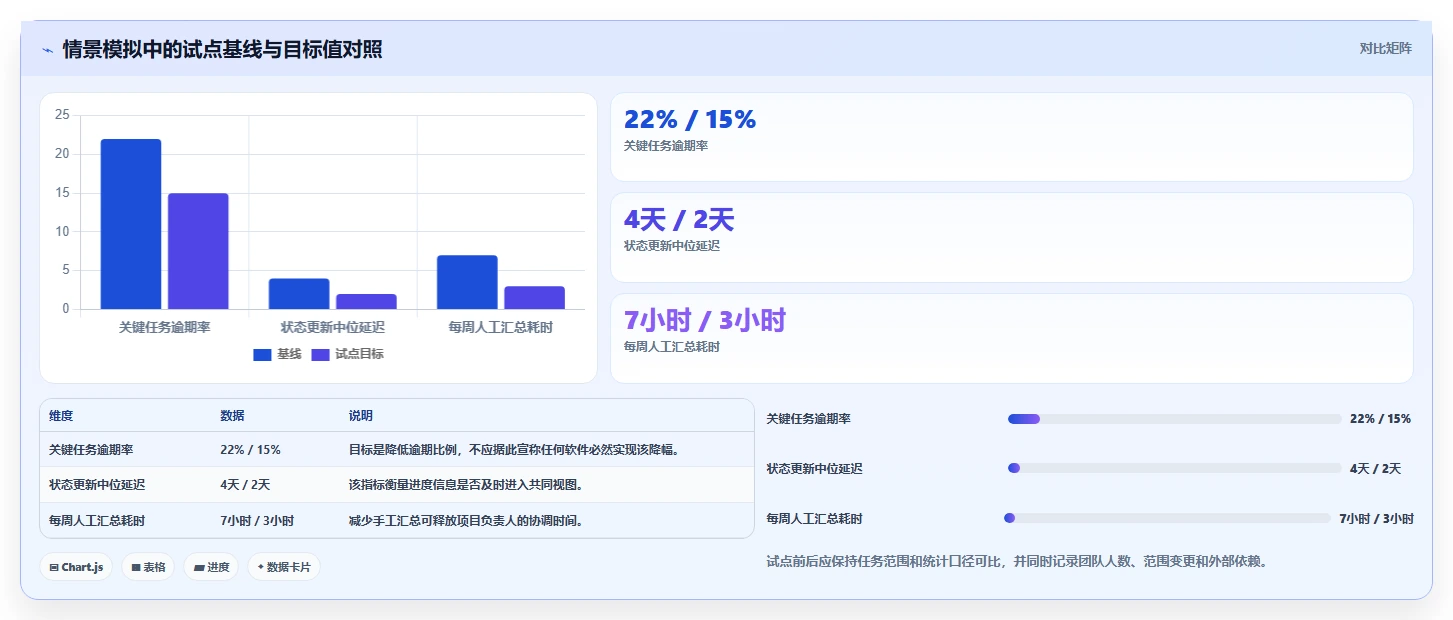
Task: Click table cell 状态更新中位延迟
Action: click(x=97, y=485)
